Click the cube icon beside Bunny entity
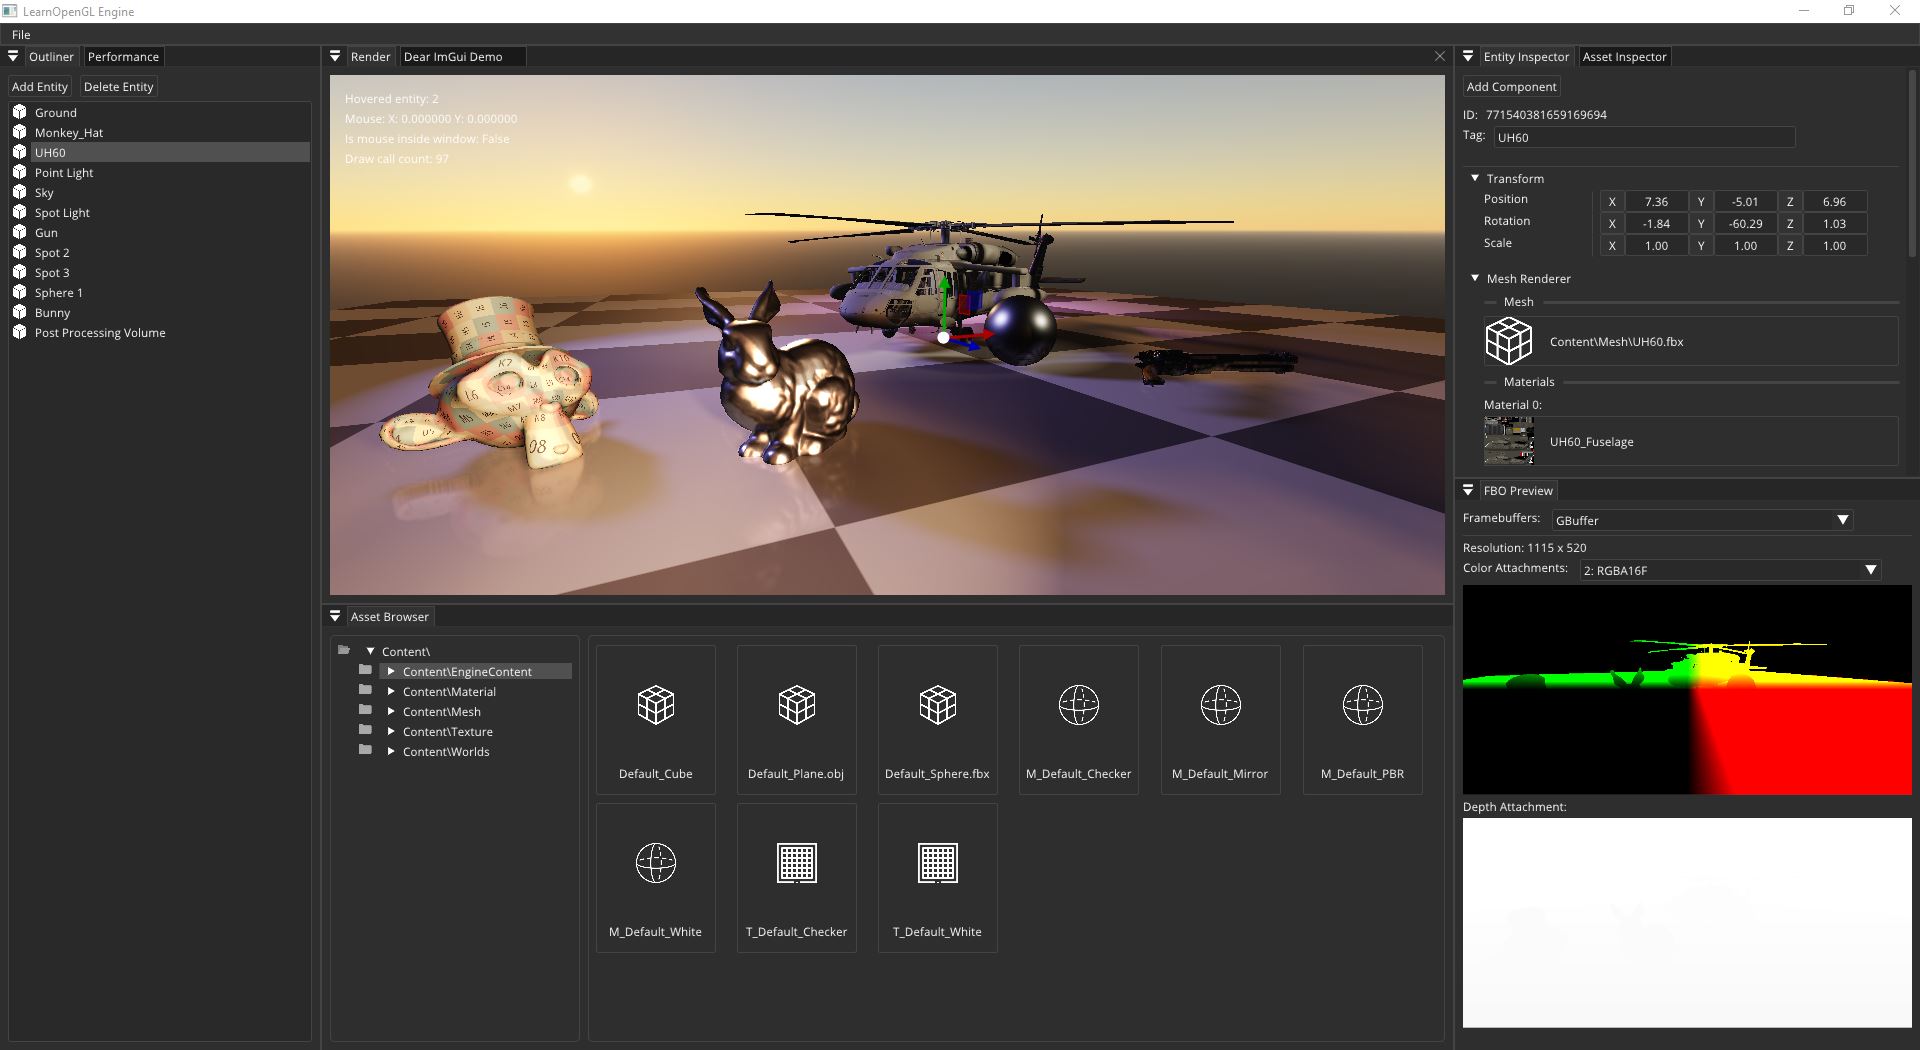Viewport: 1920px width, 1050px height. [19, 312]
